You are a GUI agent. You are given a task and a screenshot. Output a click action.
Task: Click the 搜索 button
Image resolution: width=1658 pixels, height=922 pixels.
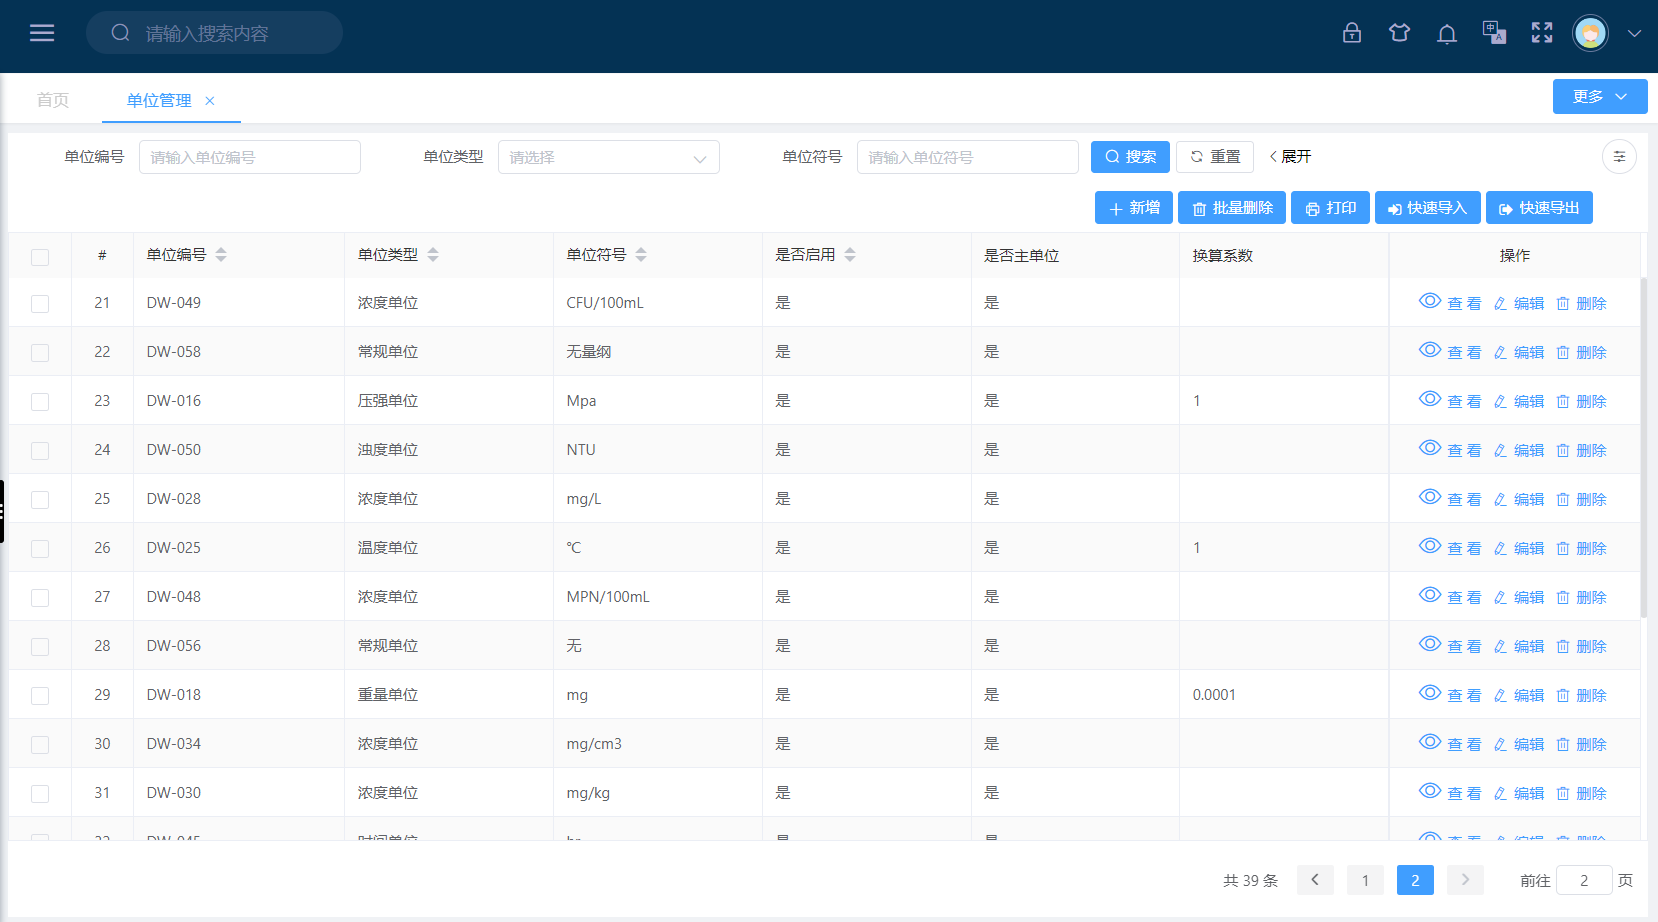point(1130,157)
